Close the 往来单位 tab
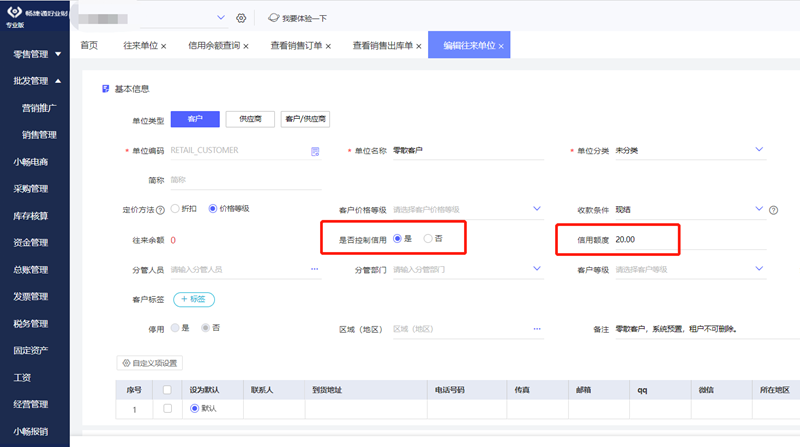This screenshot has width=800, height=447. (x=163, y=46)
